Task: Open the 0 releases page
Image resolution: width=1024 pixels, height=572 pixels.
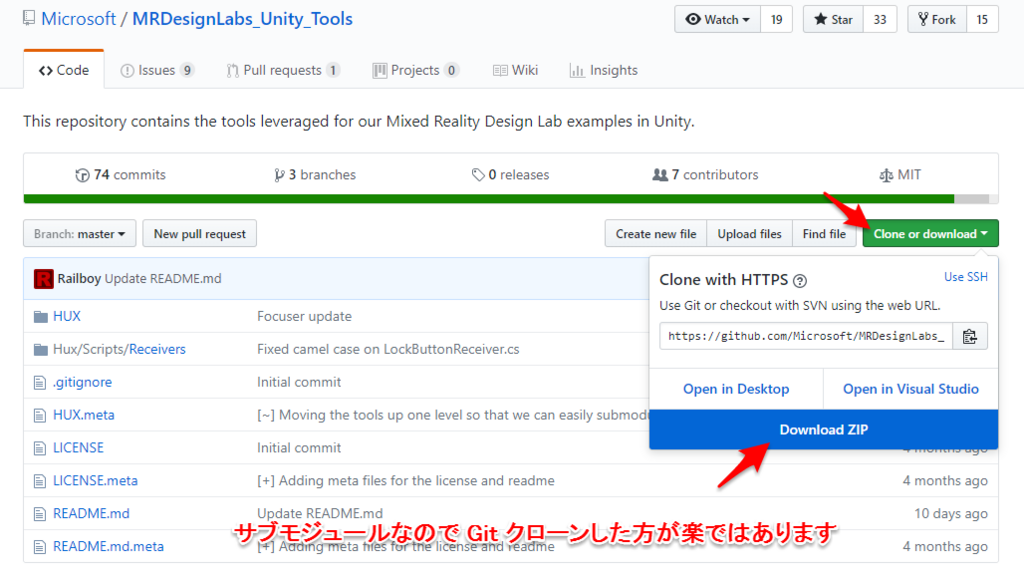Action: (510, 174)
